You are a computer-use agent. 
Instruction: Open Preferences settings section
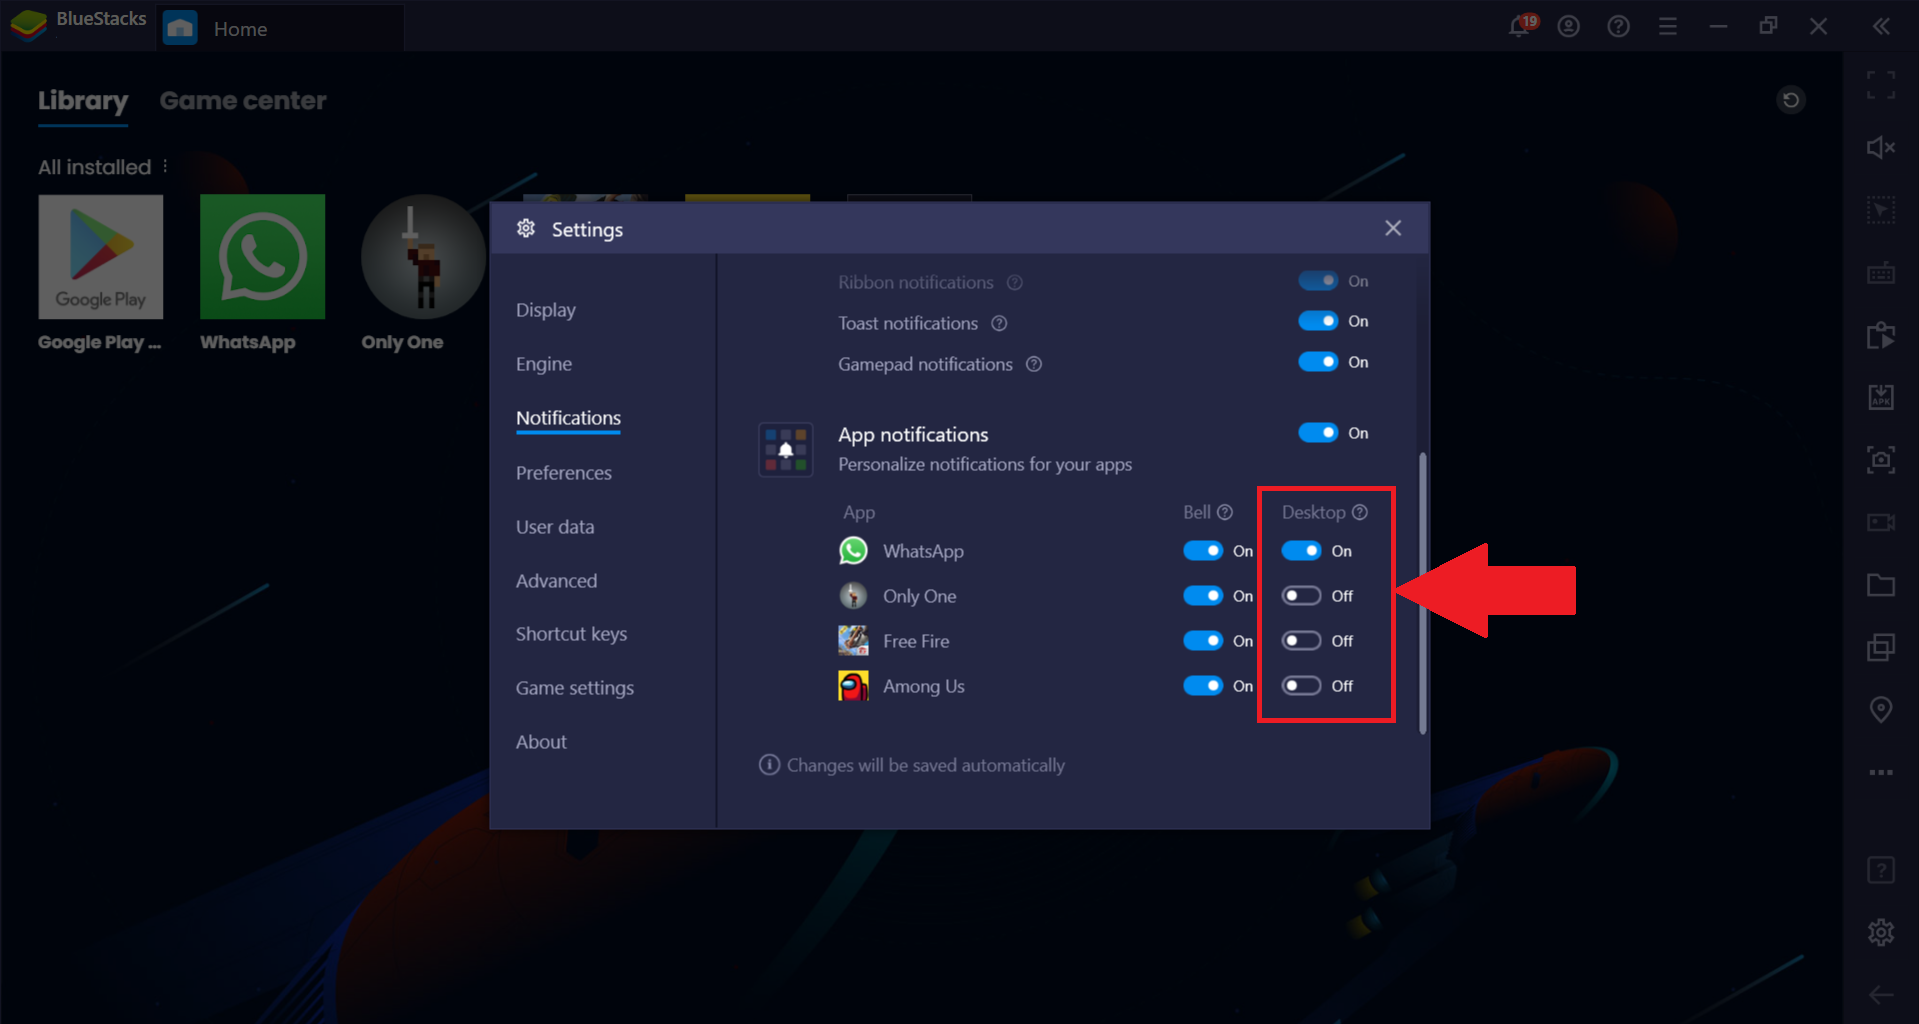pos(564,473)
